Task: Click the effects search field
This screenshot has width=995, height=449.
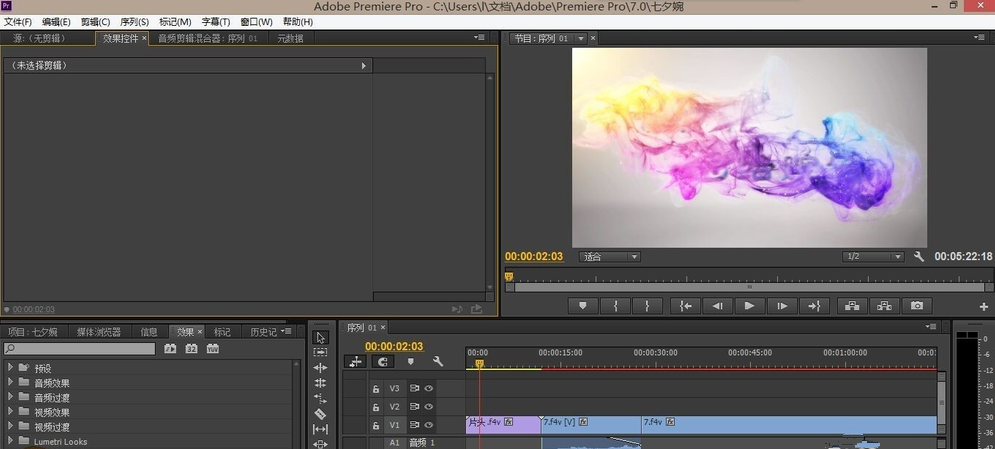Action: 80,349
